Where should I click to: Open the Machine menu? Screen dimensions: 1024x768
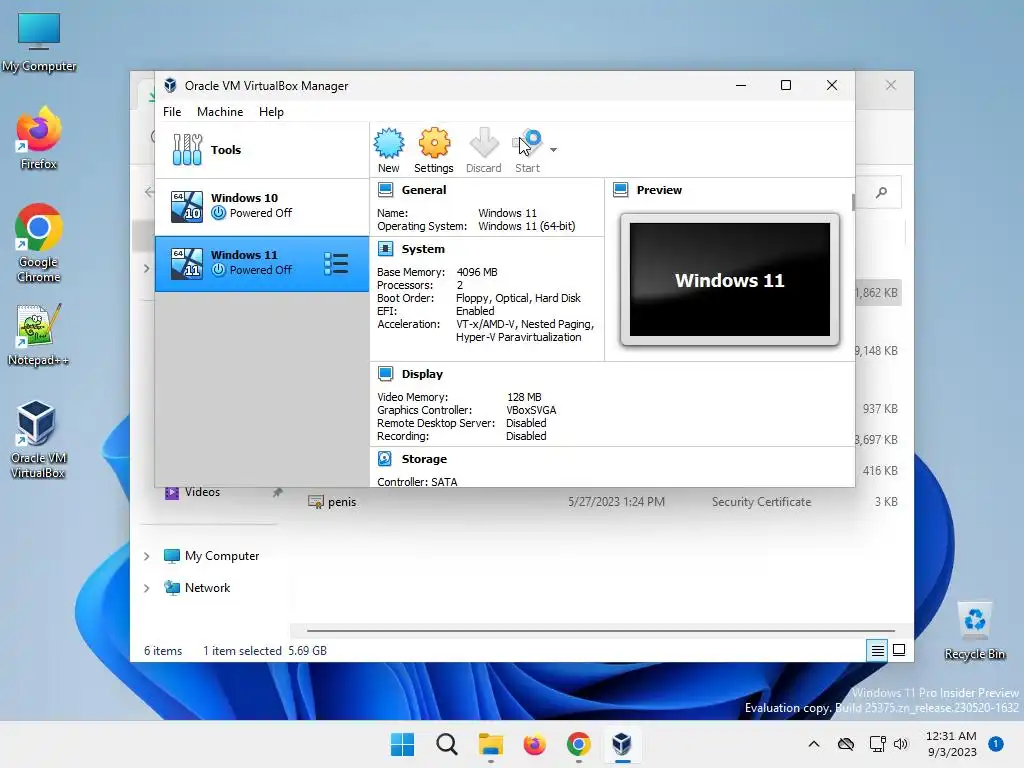pos(220,112)
